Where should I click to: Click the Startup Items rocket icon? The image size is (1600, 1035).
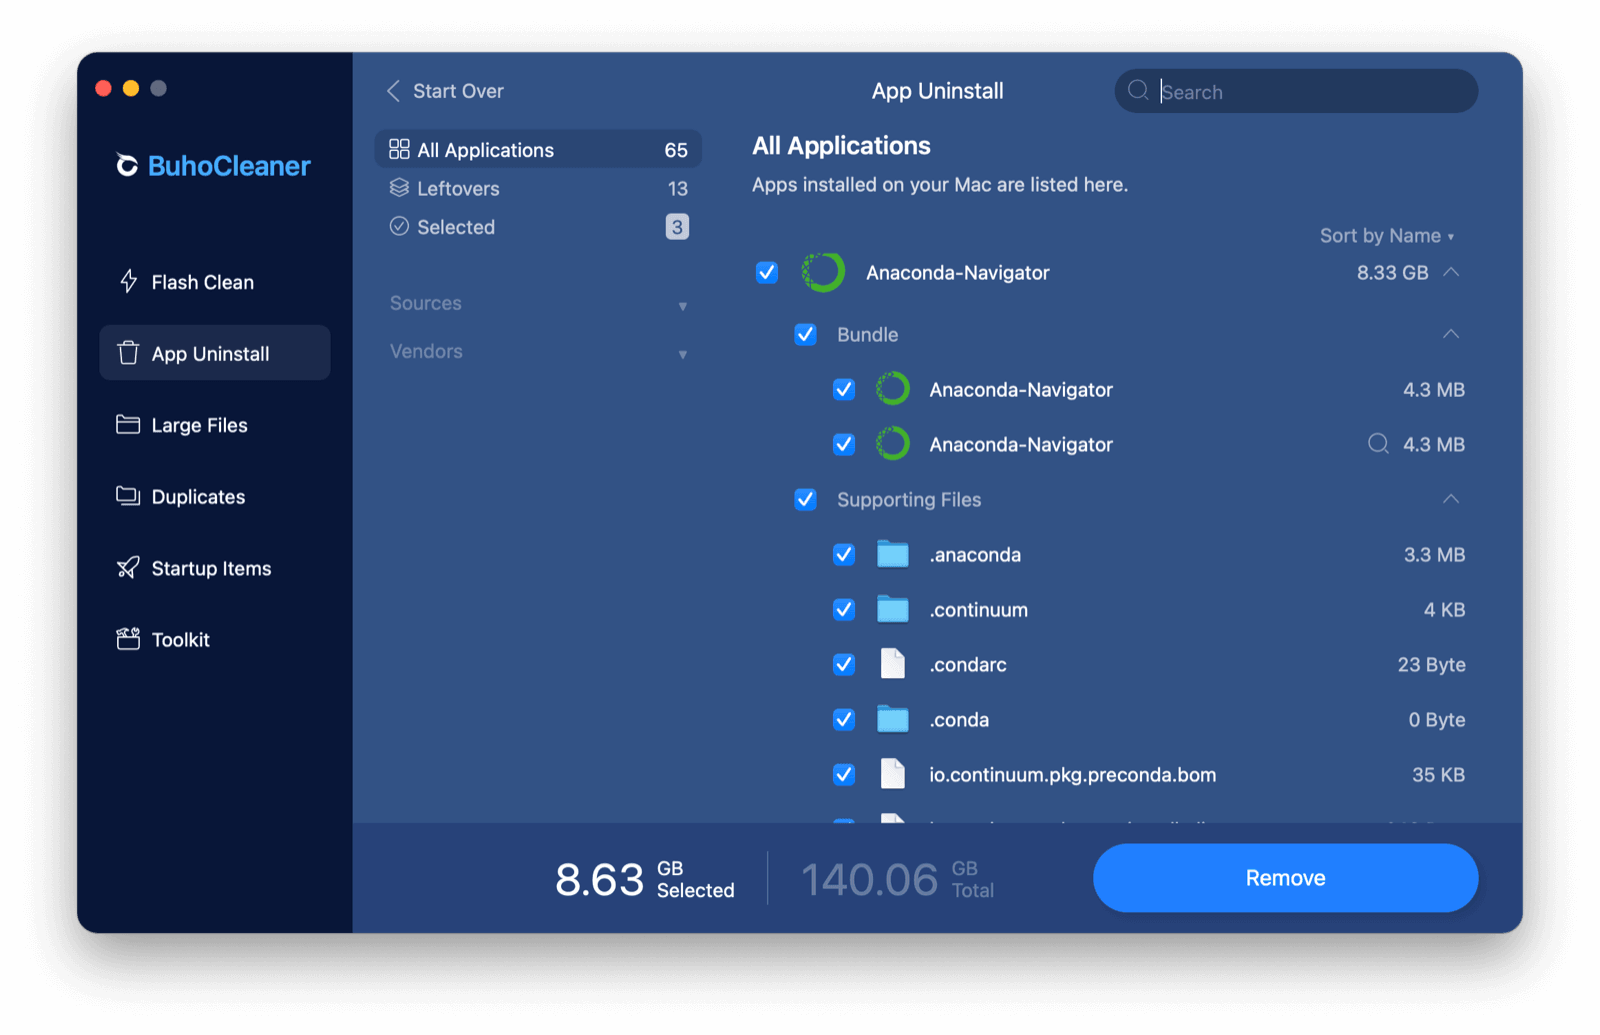128,568
